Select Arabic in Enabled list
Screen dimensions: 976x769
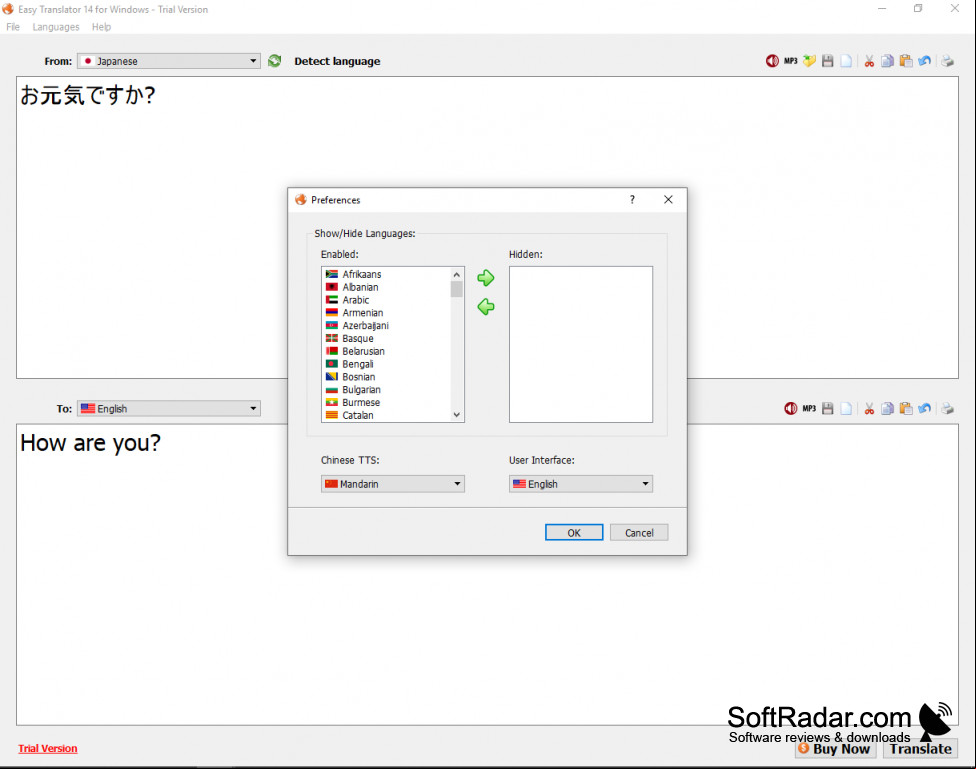tap(386, 300)
